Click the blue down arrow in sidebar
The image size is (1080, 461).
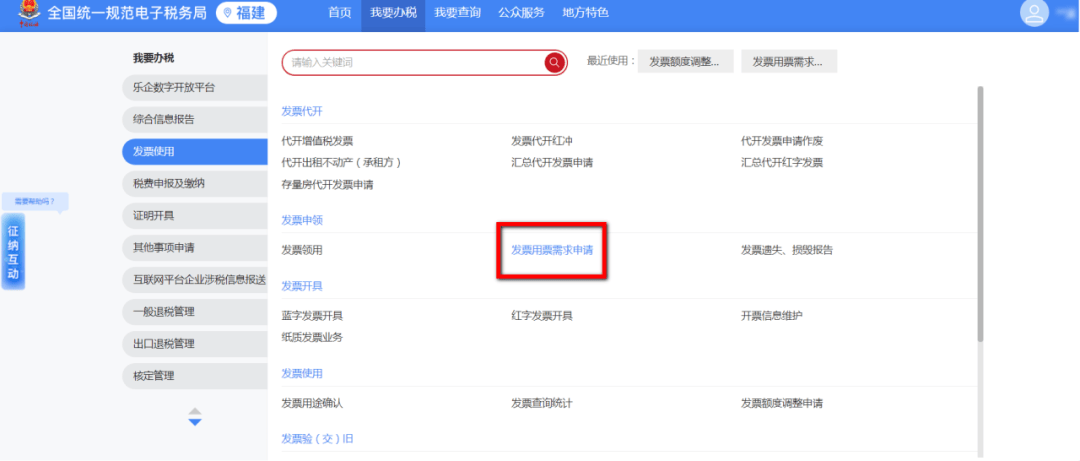195,422
